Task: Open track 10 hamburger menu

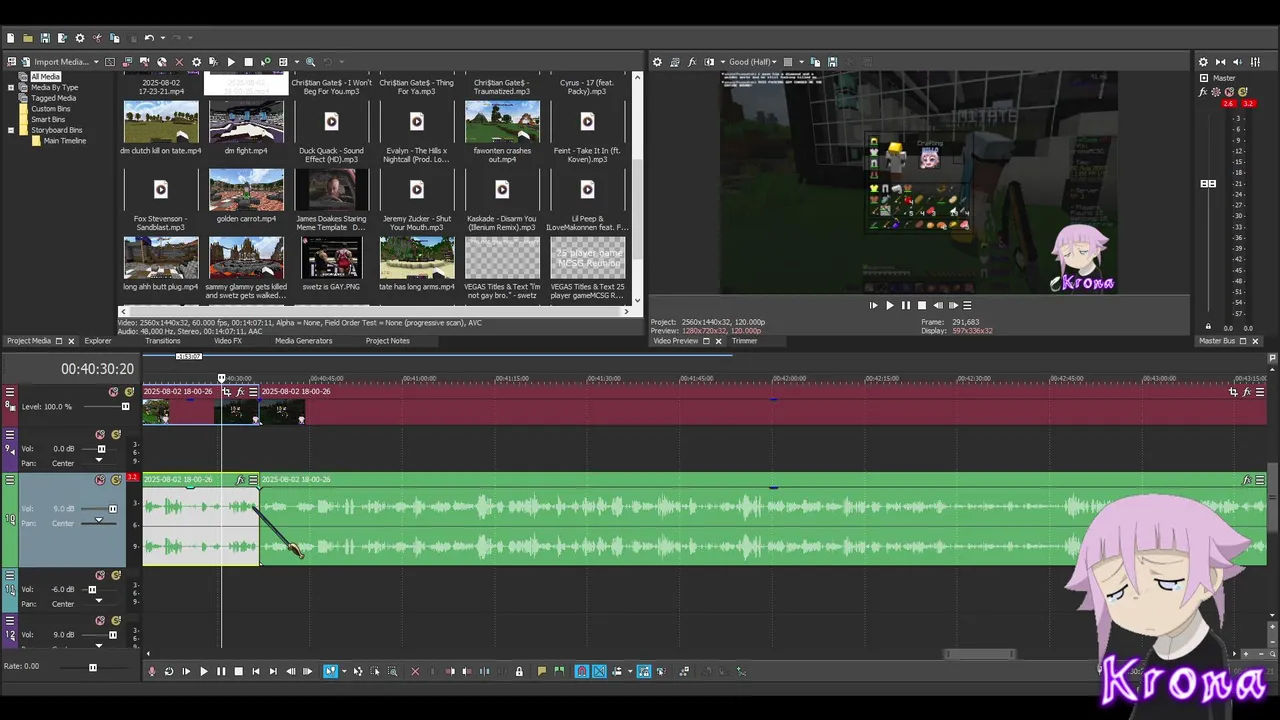Action: point(10,480)
